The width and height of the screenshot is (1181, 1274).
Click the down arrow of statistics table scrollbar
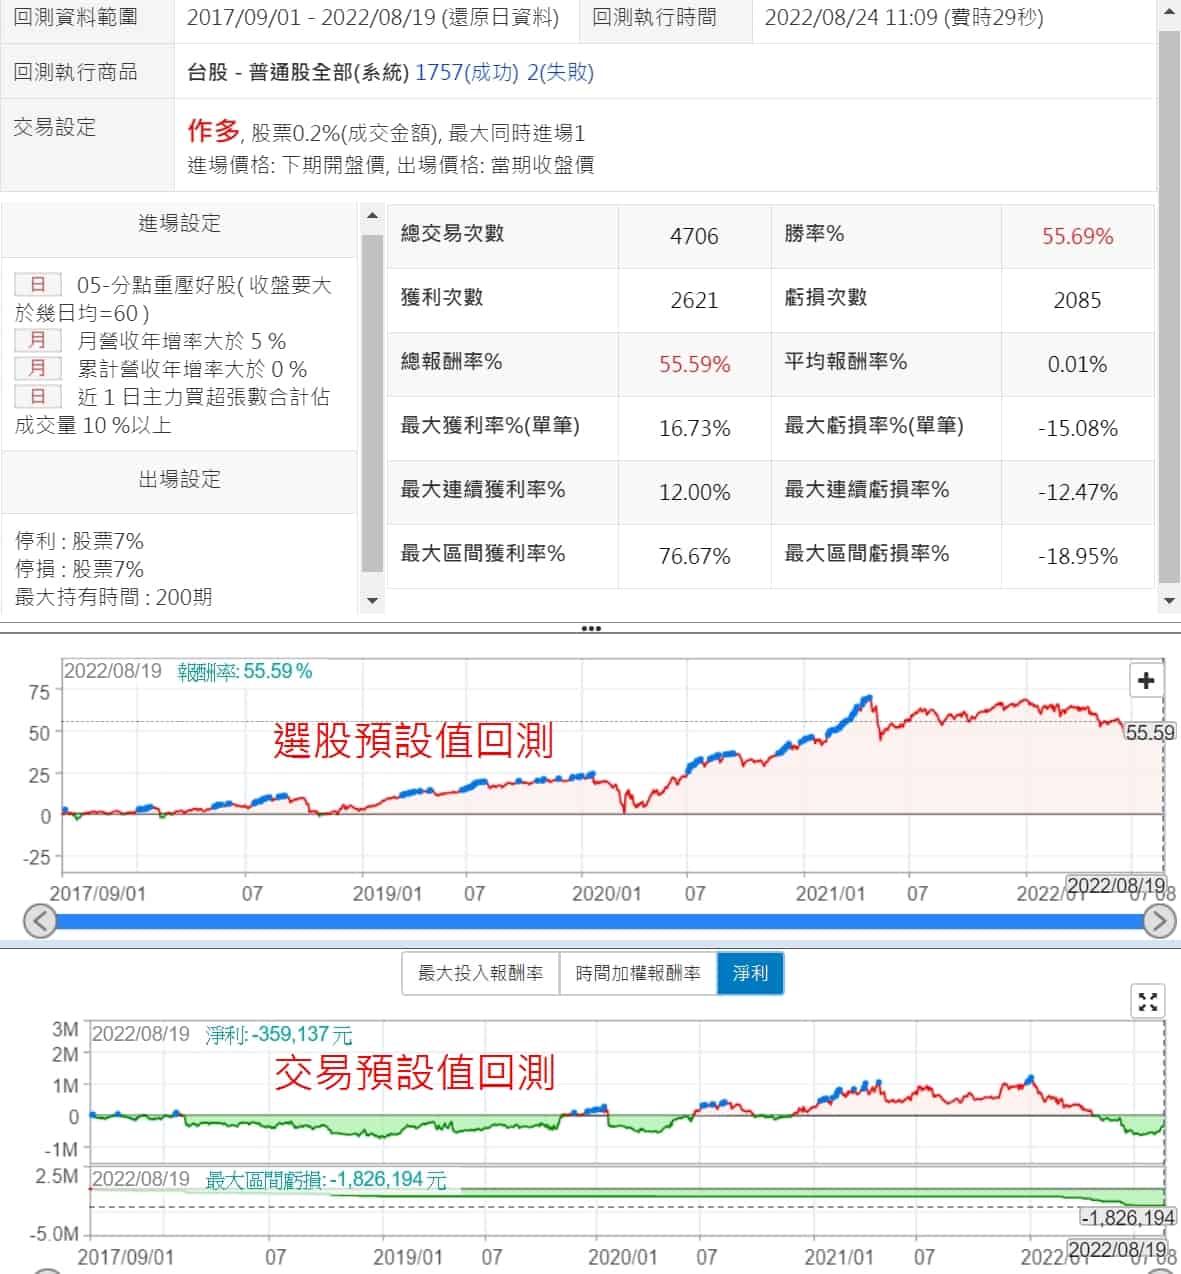point(1168,601)
